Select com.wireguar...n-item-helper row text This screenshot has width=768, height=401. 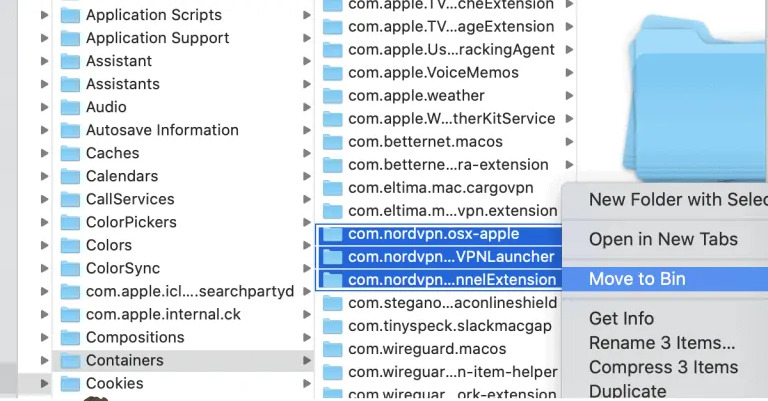point(453,372)
